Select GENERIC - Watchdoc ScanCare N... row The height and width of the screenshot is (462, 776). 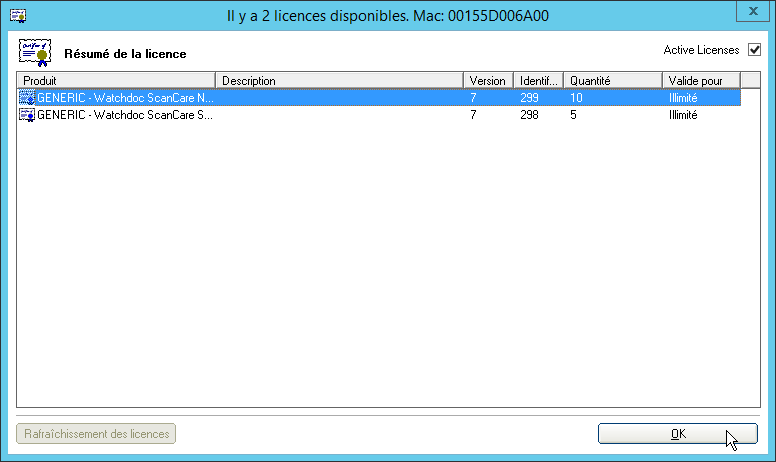click(x=379, y=97)
